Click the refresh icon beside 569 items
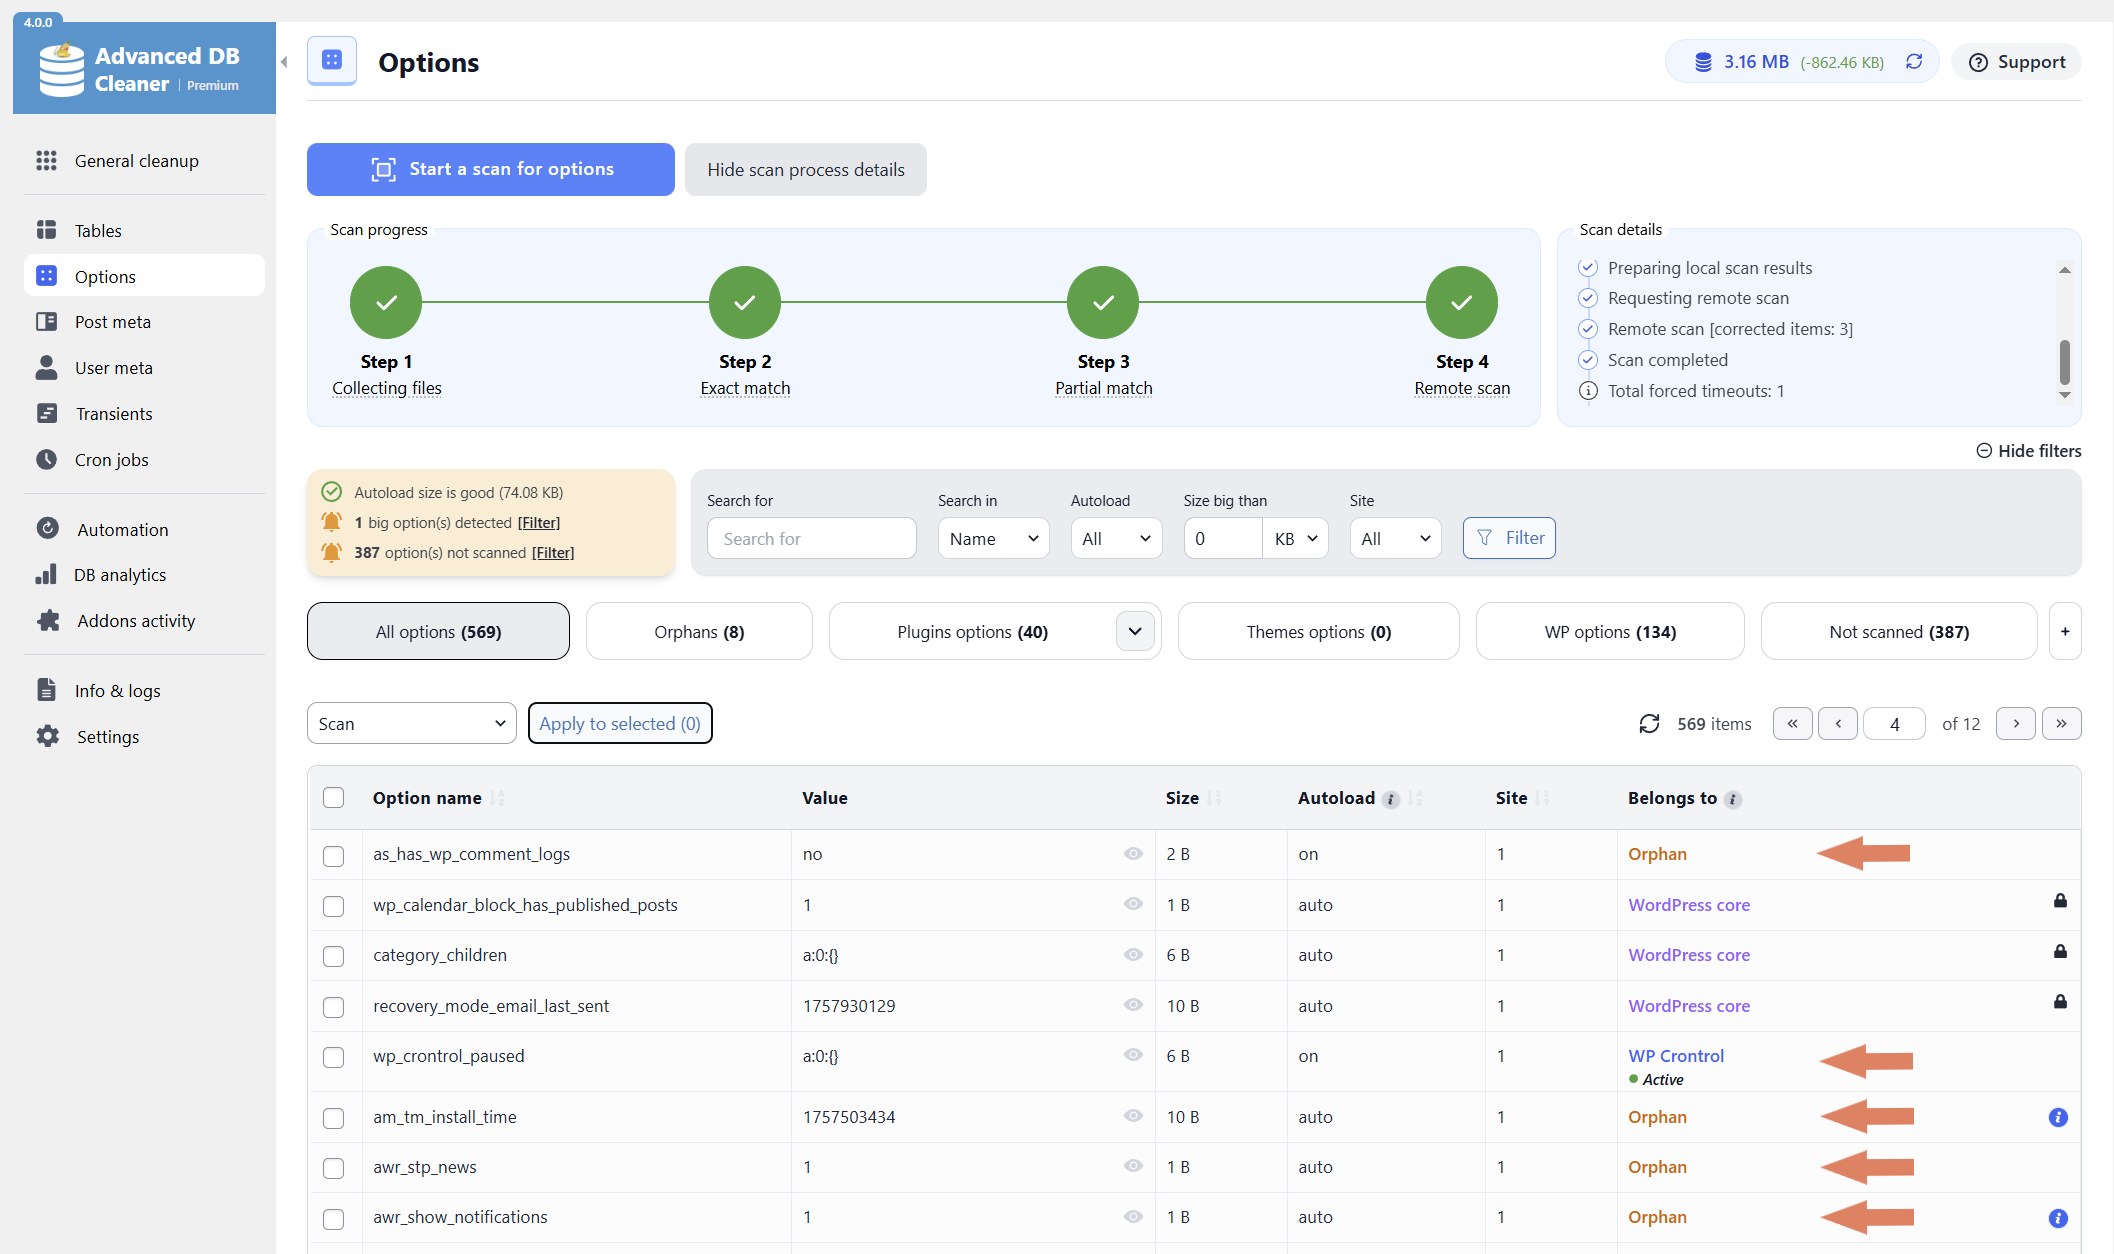The image size is (2114, 1254). (x=1649, y=724)
